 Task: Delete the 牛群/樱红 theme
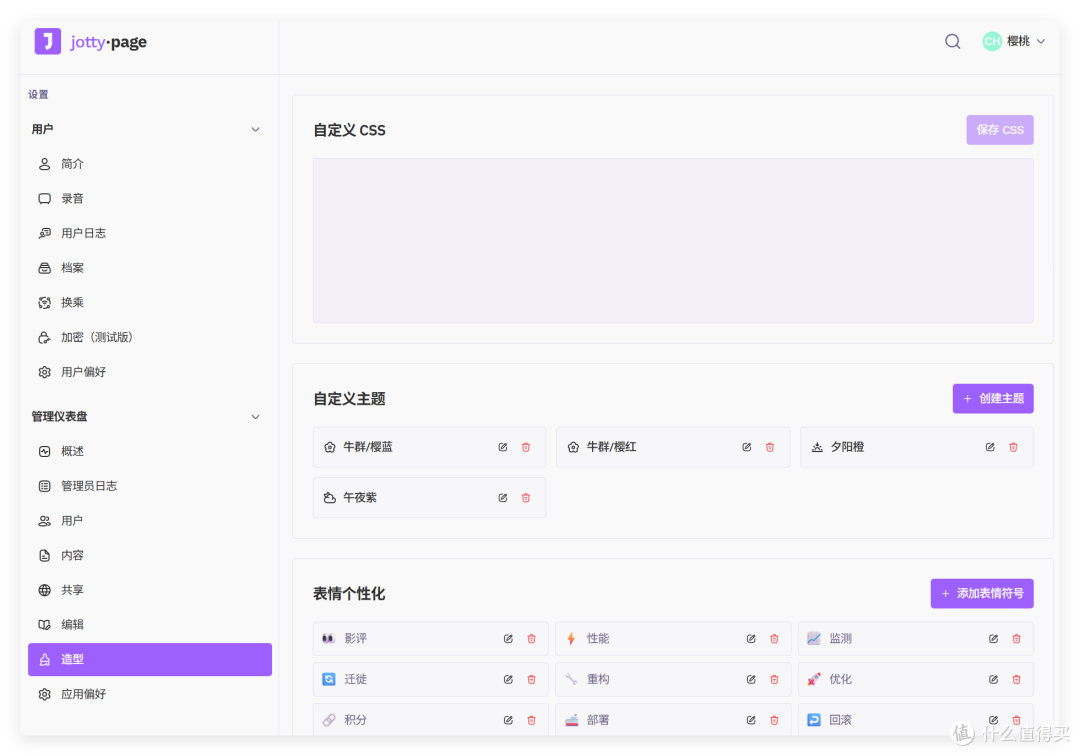point(770,447)
